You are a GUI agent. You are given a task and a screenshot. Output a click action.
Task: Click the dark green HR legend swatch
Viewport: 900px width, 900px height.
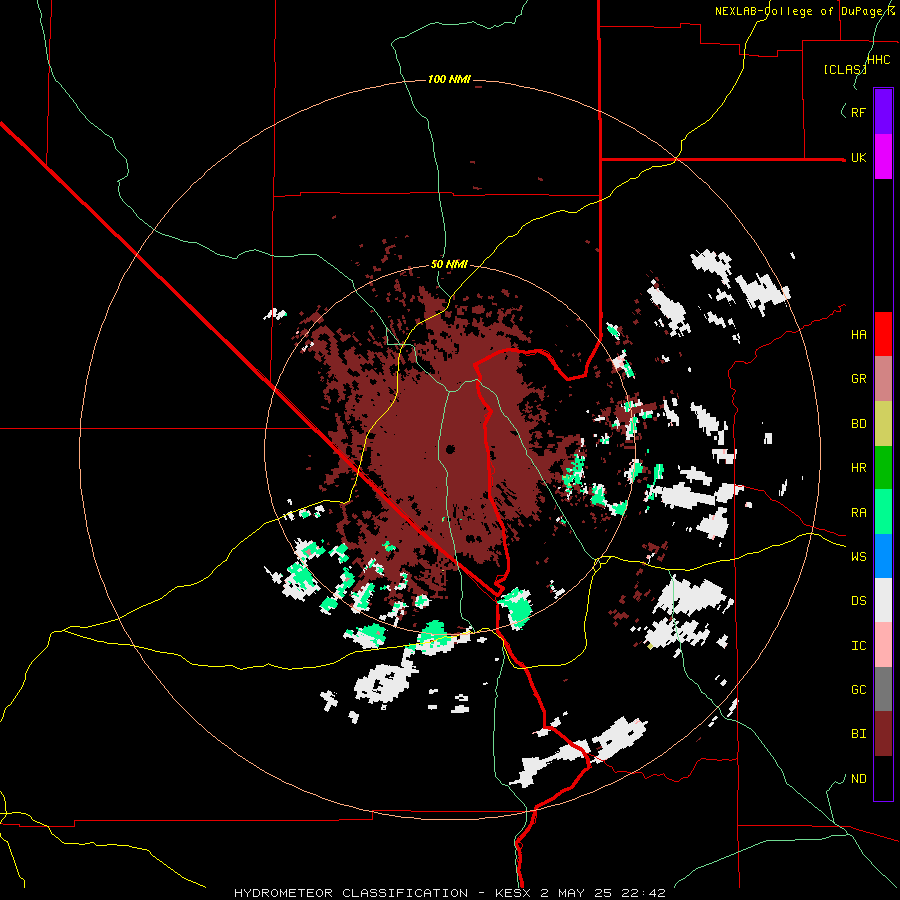point(883,468)
